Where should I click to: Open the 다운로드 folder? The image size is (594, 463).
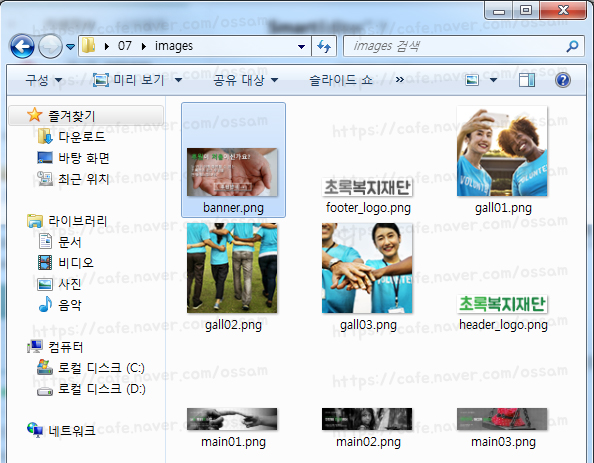(x=82, y=137)
